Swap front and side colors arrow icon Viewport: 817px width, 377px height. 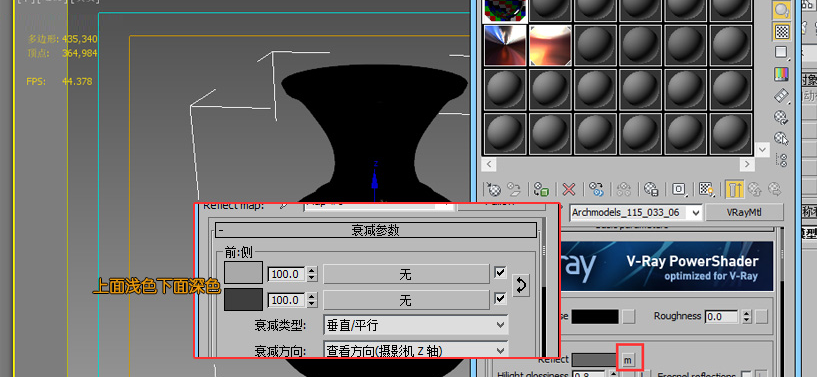coord(521,285)
